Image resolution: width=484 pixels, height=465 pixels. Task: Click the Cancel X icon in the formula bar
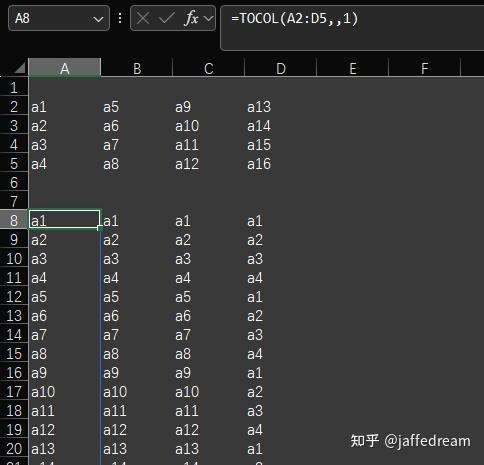click(x=143, y=18)
